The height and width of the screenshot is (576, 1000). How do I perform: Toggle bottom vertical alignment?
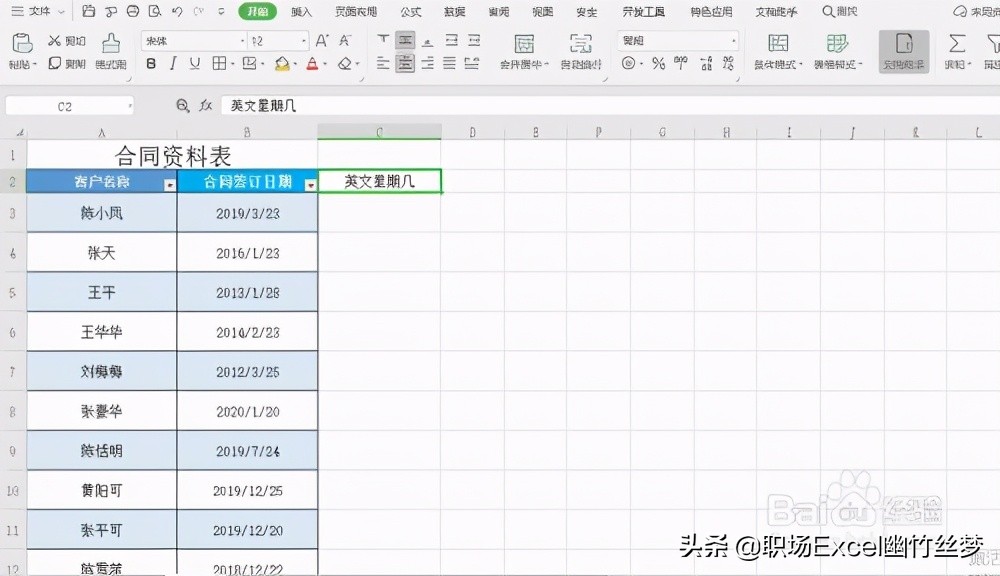[428, 41]
